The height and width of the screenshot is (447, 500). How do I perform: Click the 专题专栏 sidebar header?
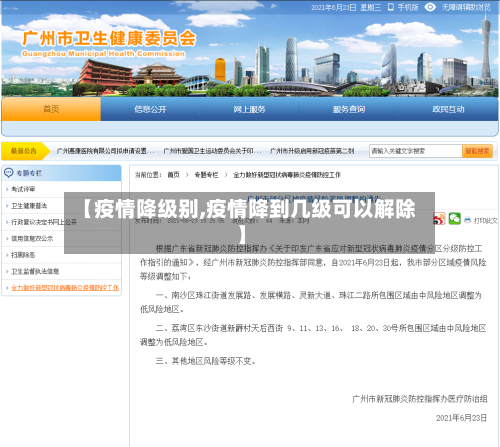[x=62, y=173]
